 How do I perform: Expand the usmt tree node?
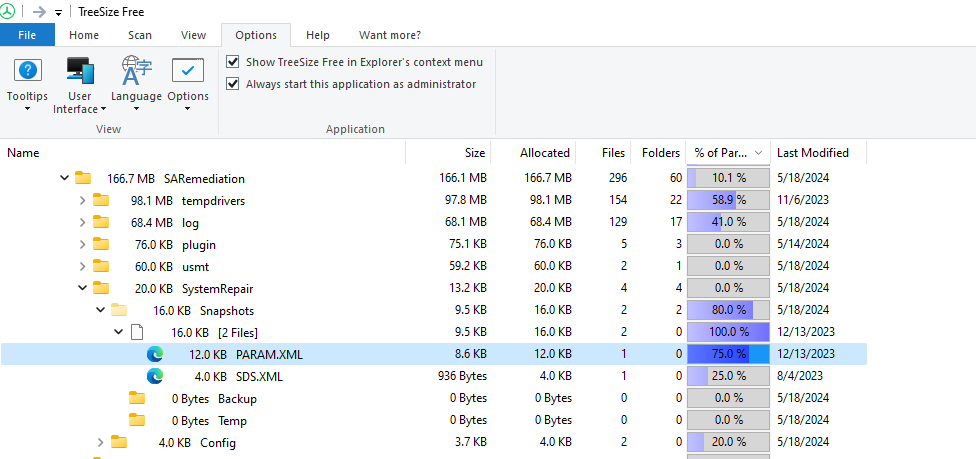coord(83,266)
